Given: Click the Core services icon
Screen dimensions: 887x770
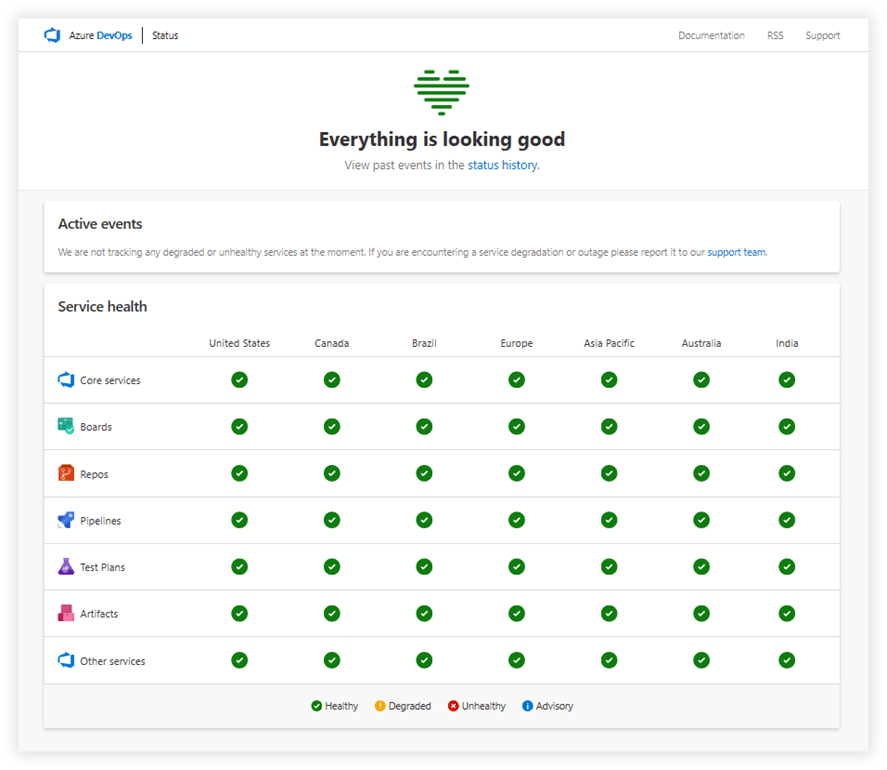Looking at the screenshot, I should click(65, 379).
